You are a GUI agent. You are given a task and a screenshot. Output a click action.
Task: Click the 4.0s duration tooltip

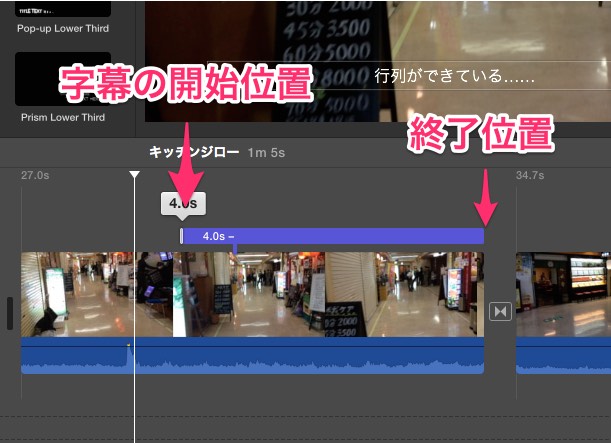pyautogui.click(x=183, y=203)
